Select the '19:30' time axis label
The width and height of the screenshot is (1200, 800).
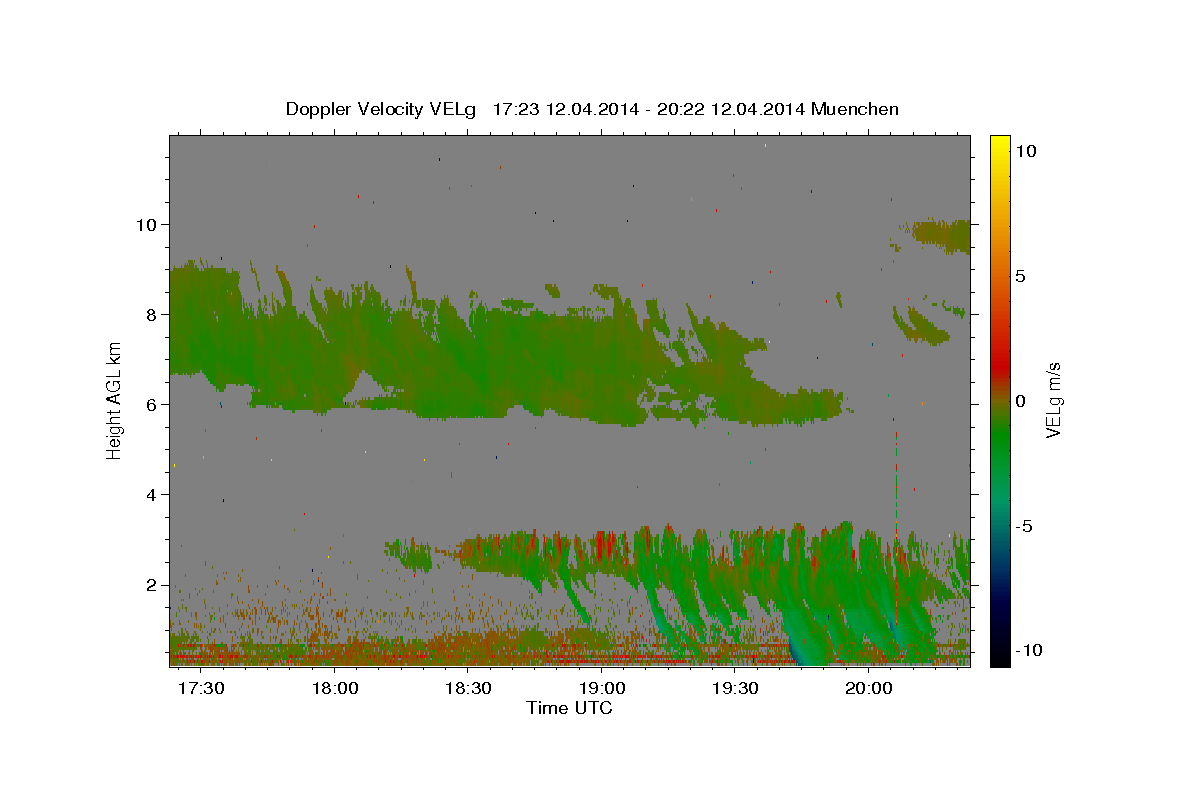coord(735,689)
